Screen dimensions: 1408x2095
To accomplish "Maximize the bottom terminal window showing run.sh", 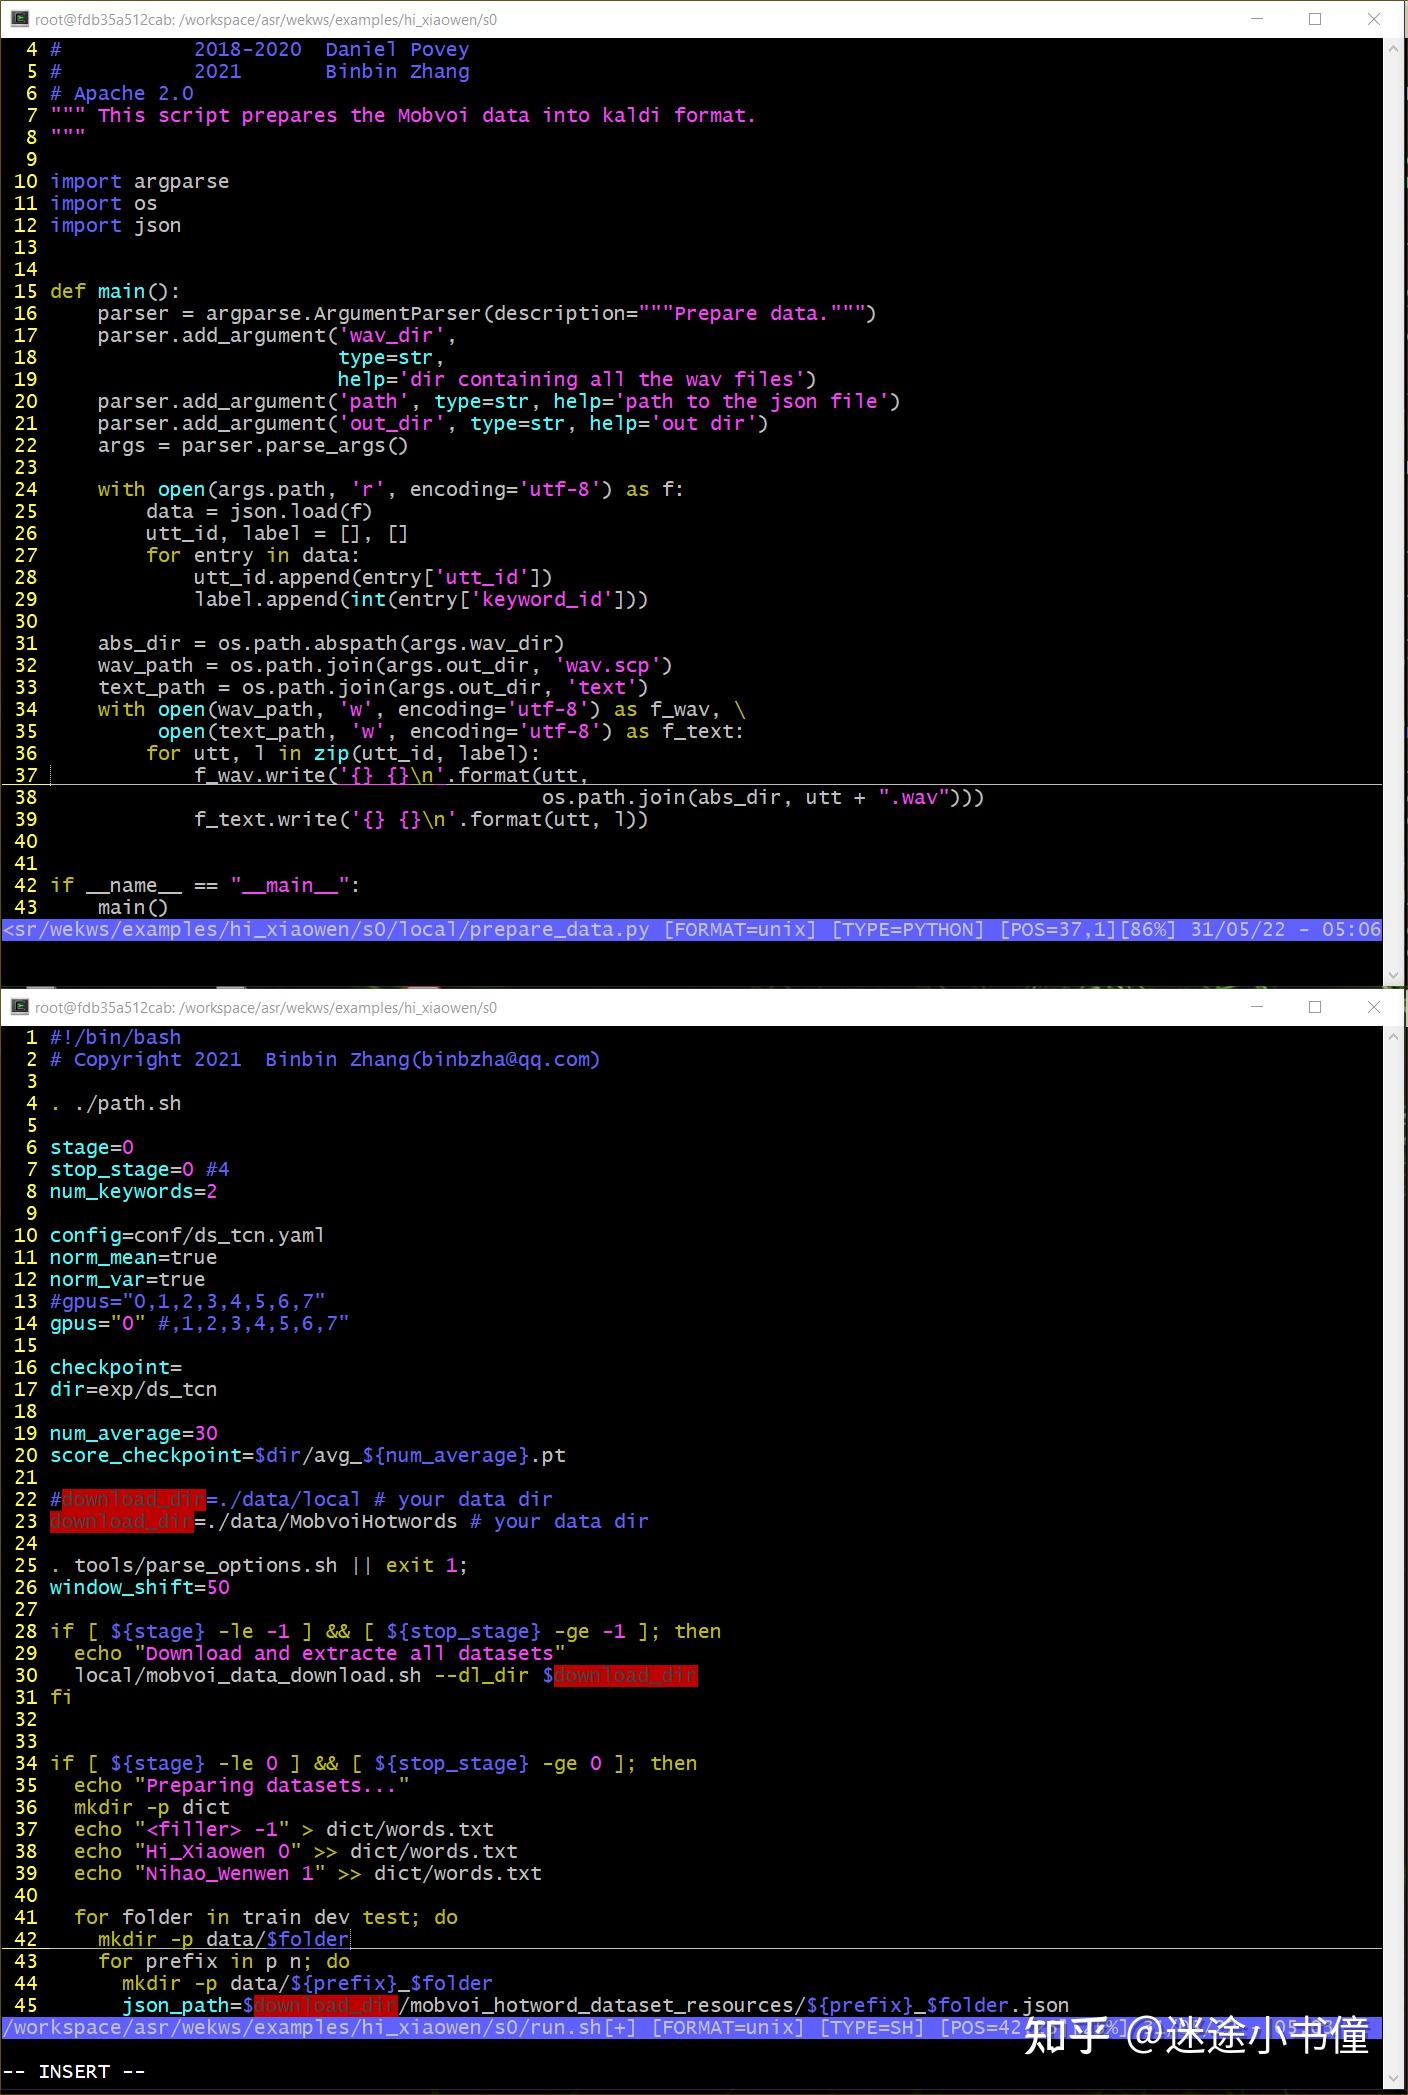I will pyautogui.click(x=1315, y=1007).
